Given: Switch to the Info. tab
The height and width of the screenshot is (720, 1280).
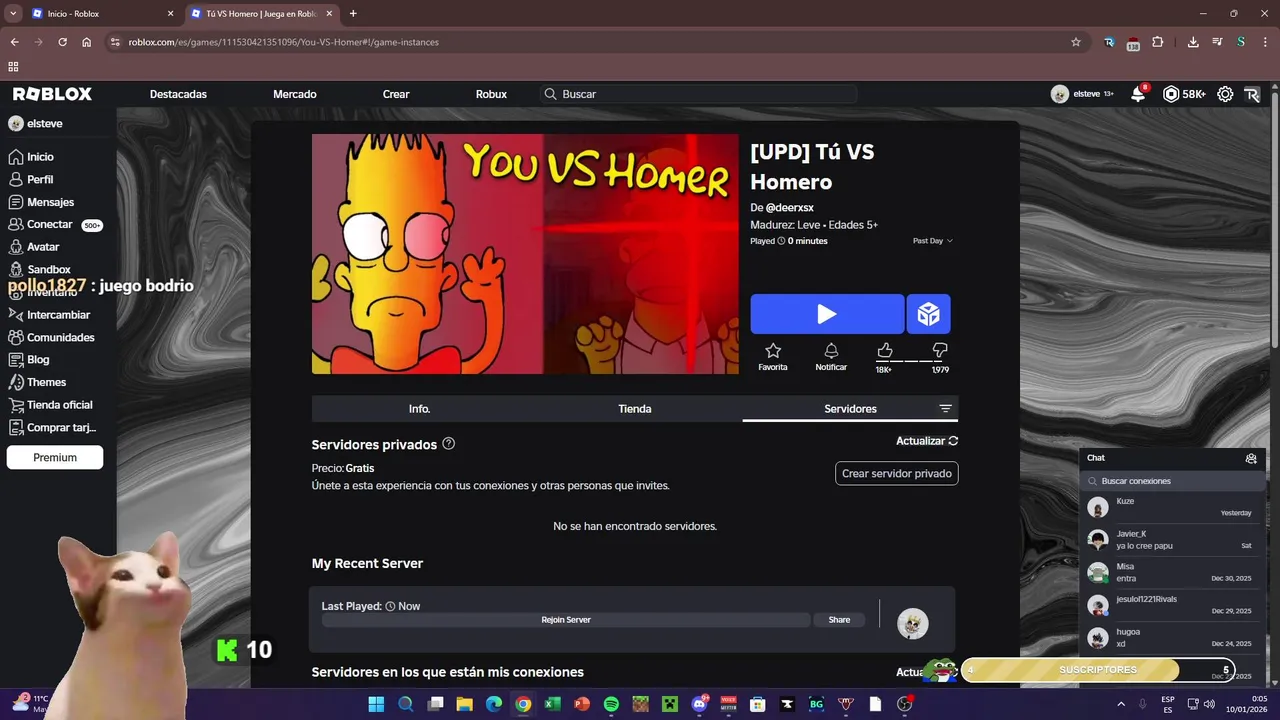Looking at the screenshot, I should click(x=419, y=409).
